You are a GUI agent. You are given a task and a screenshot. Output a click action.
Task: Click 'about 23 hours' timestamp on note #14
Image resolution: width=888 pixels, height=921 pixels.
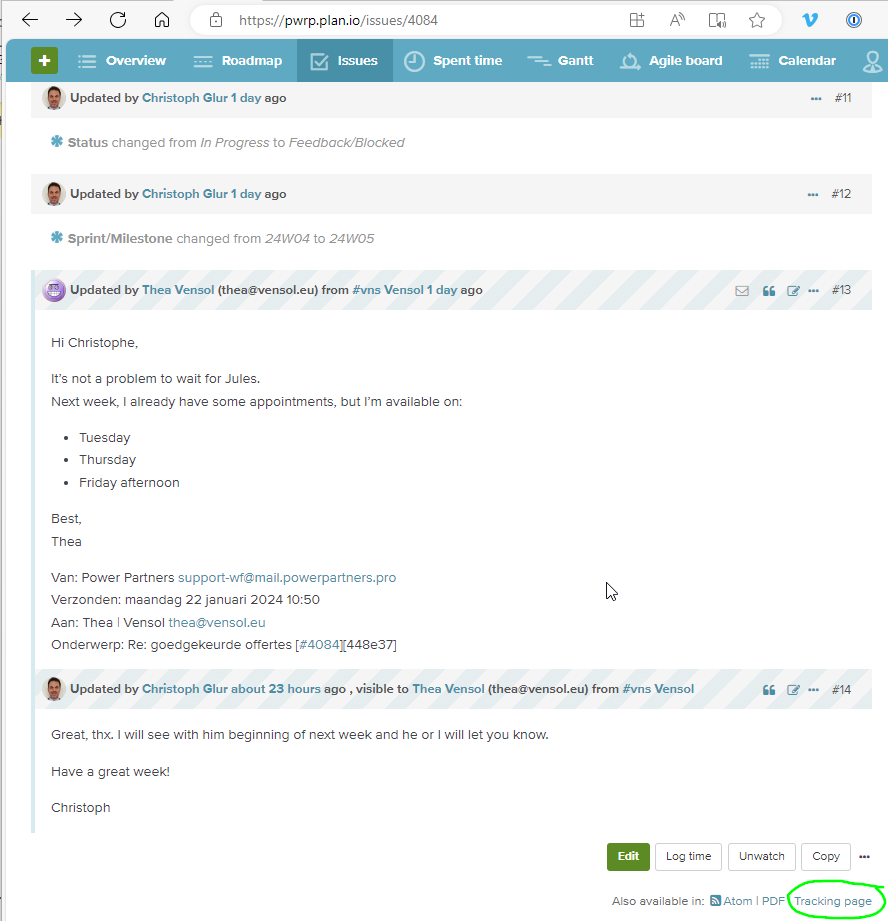click(276, 689)
